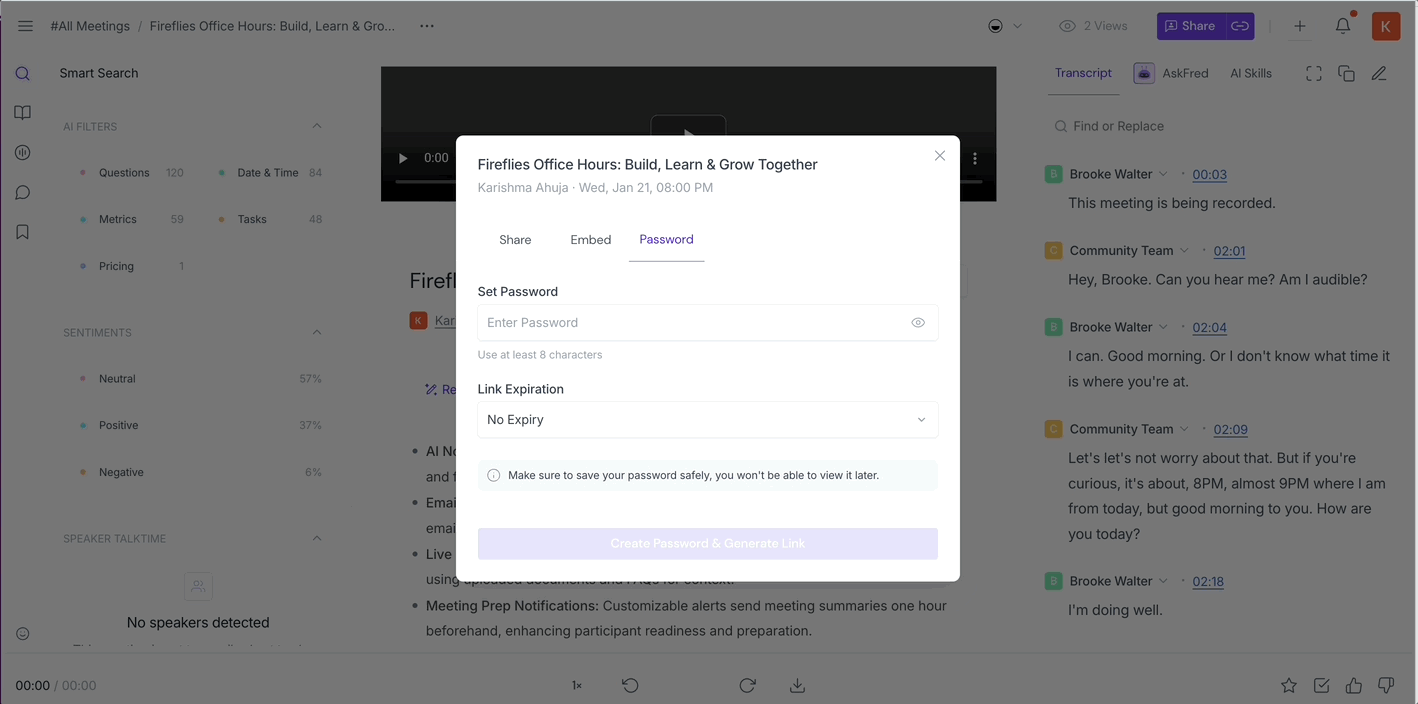Filter by Date & Time 84
Screen dimensions: 1418x704
pyautogui.click(x=270, y=173)
